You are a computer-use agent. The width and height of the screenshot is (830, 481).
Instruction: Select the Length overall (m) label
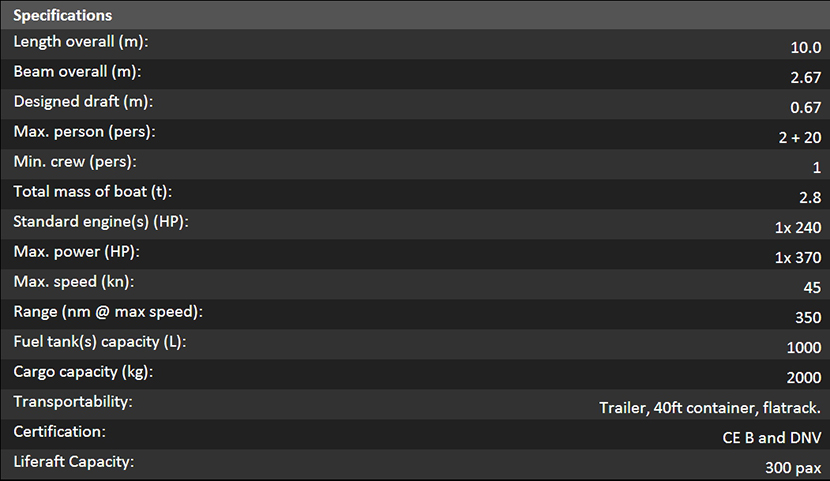[x=81, y=43]
